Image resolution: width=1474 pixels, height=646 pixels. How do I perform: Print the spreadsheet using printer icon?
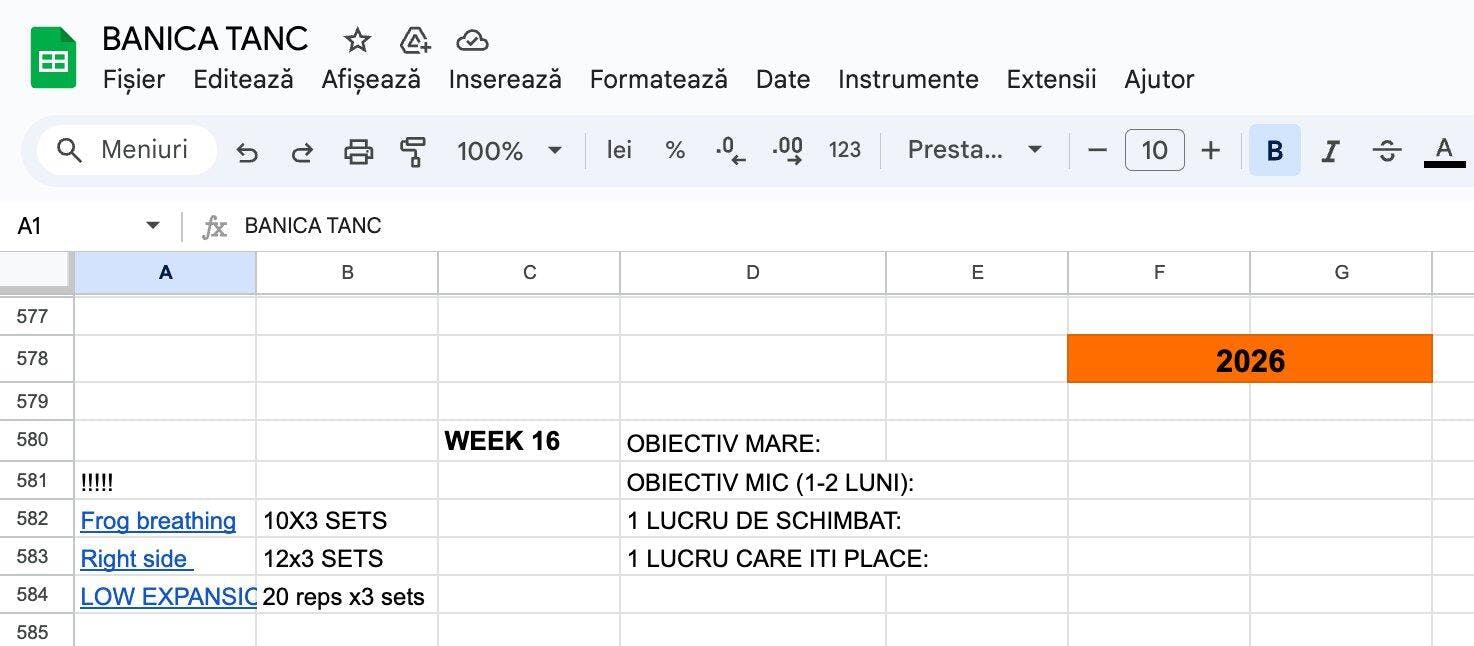tap(358, 151)
